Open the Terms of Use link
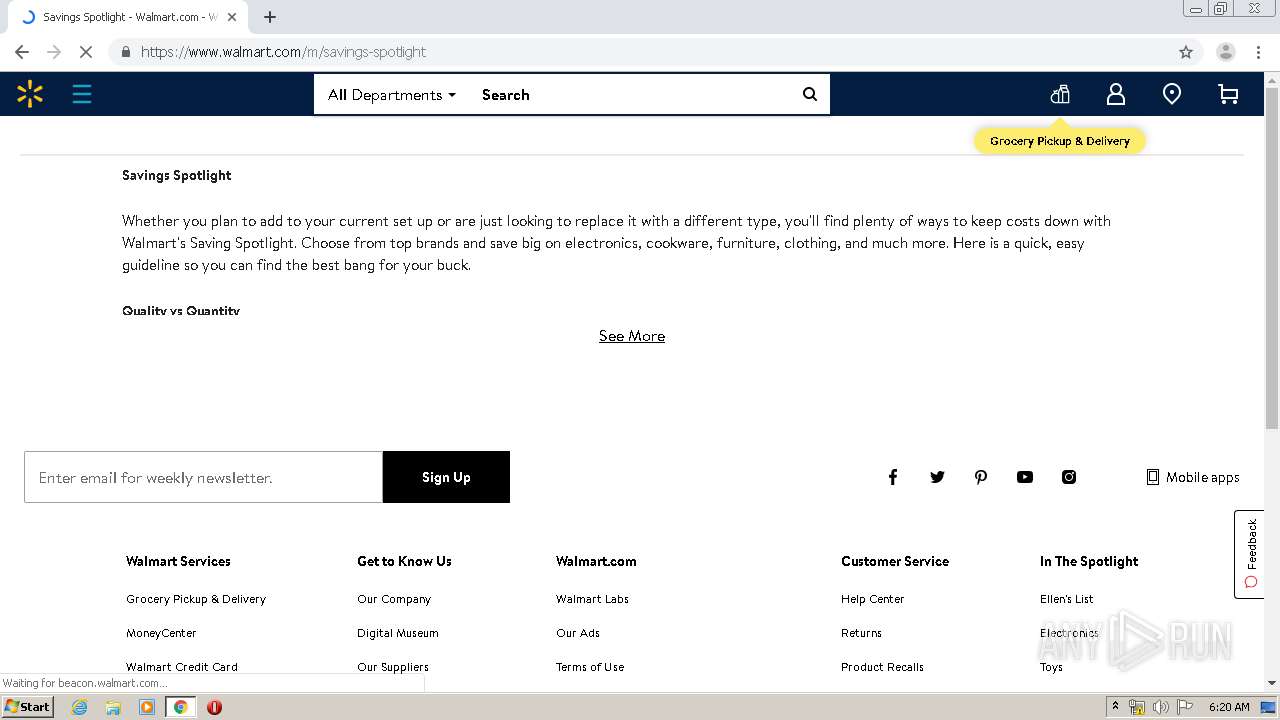The height and width of the screenshot is (720, 1280). pyautogui.click(x=590, y=667)
